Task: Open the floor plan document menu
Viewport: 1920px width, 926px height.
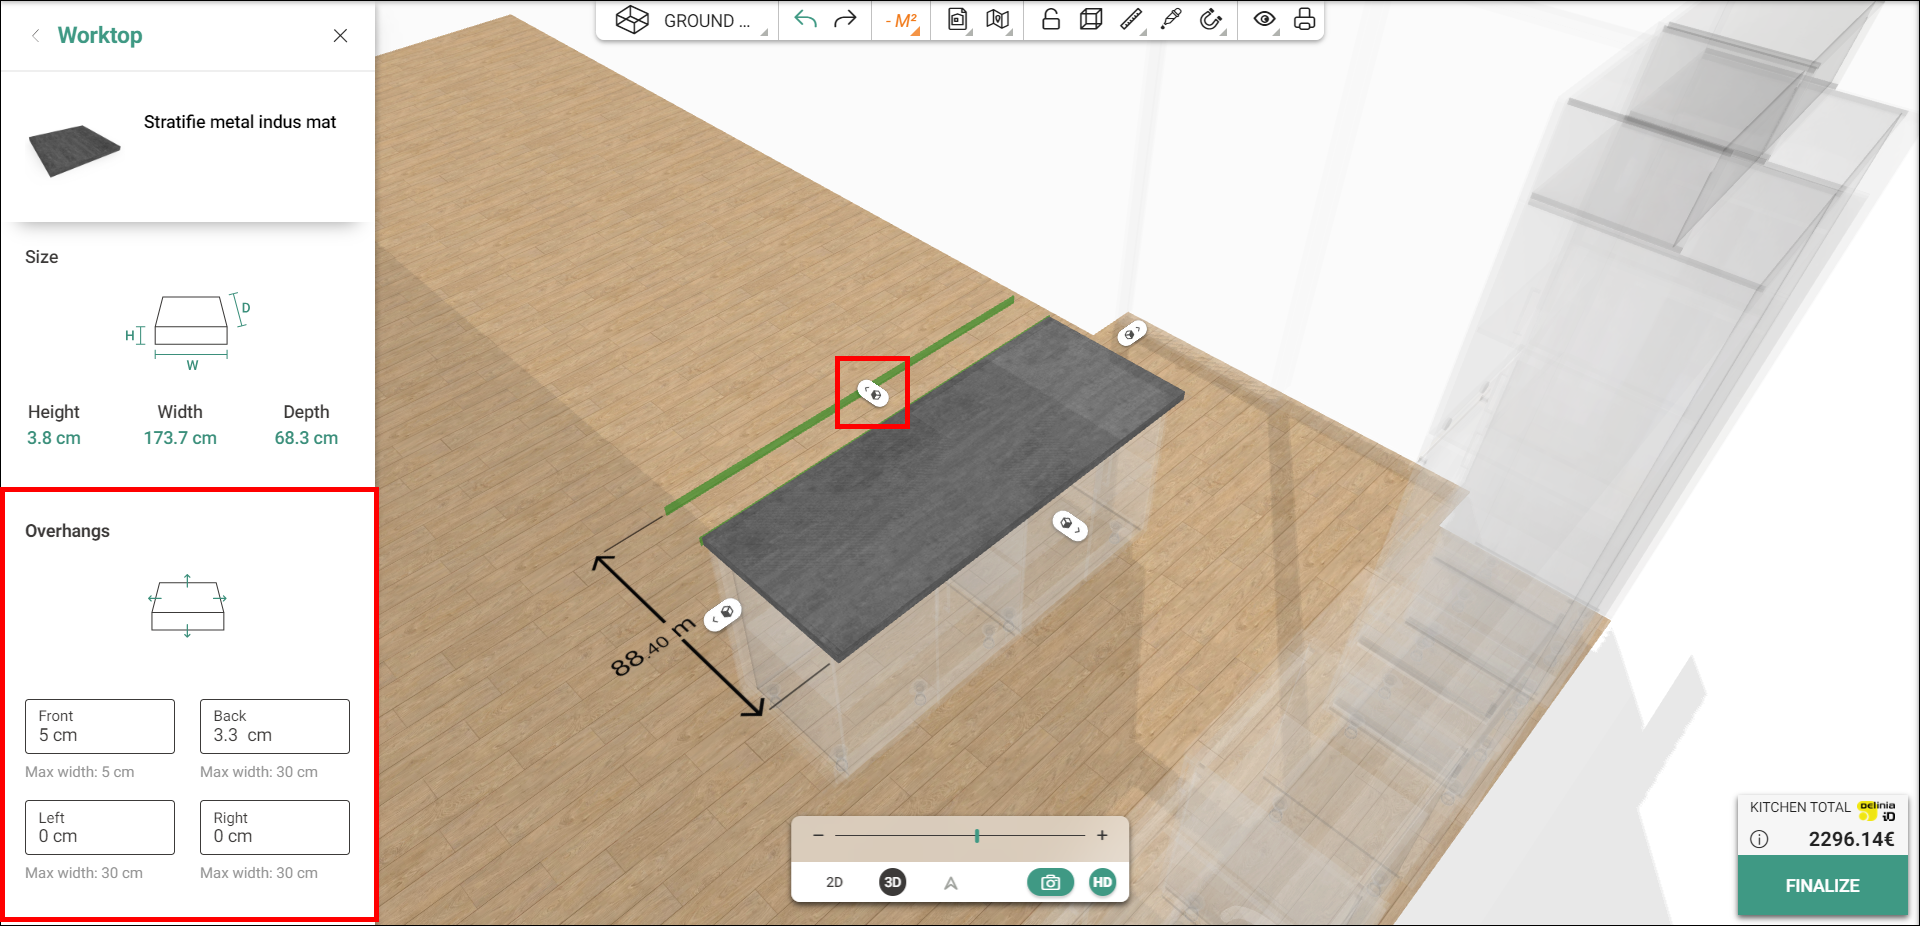Action: tap(958, 20)
